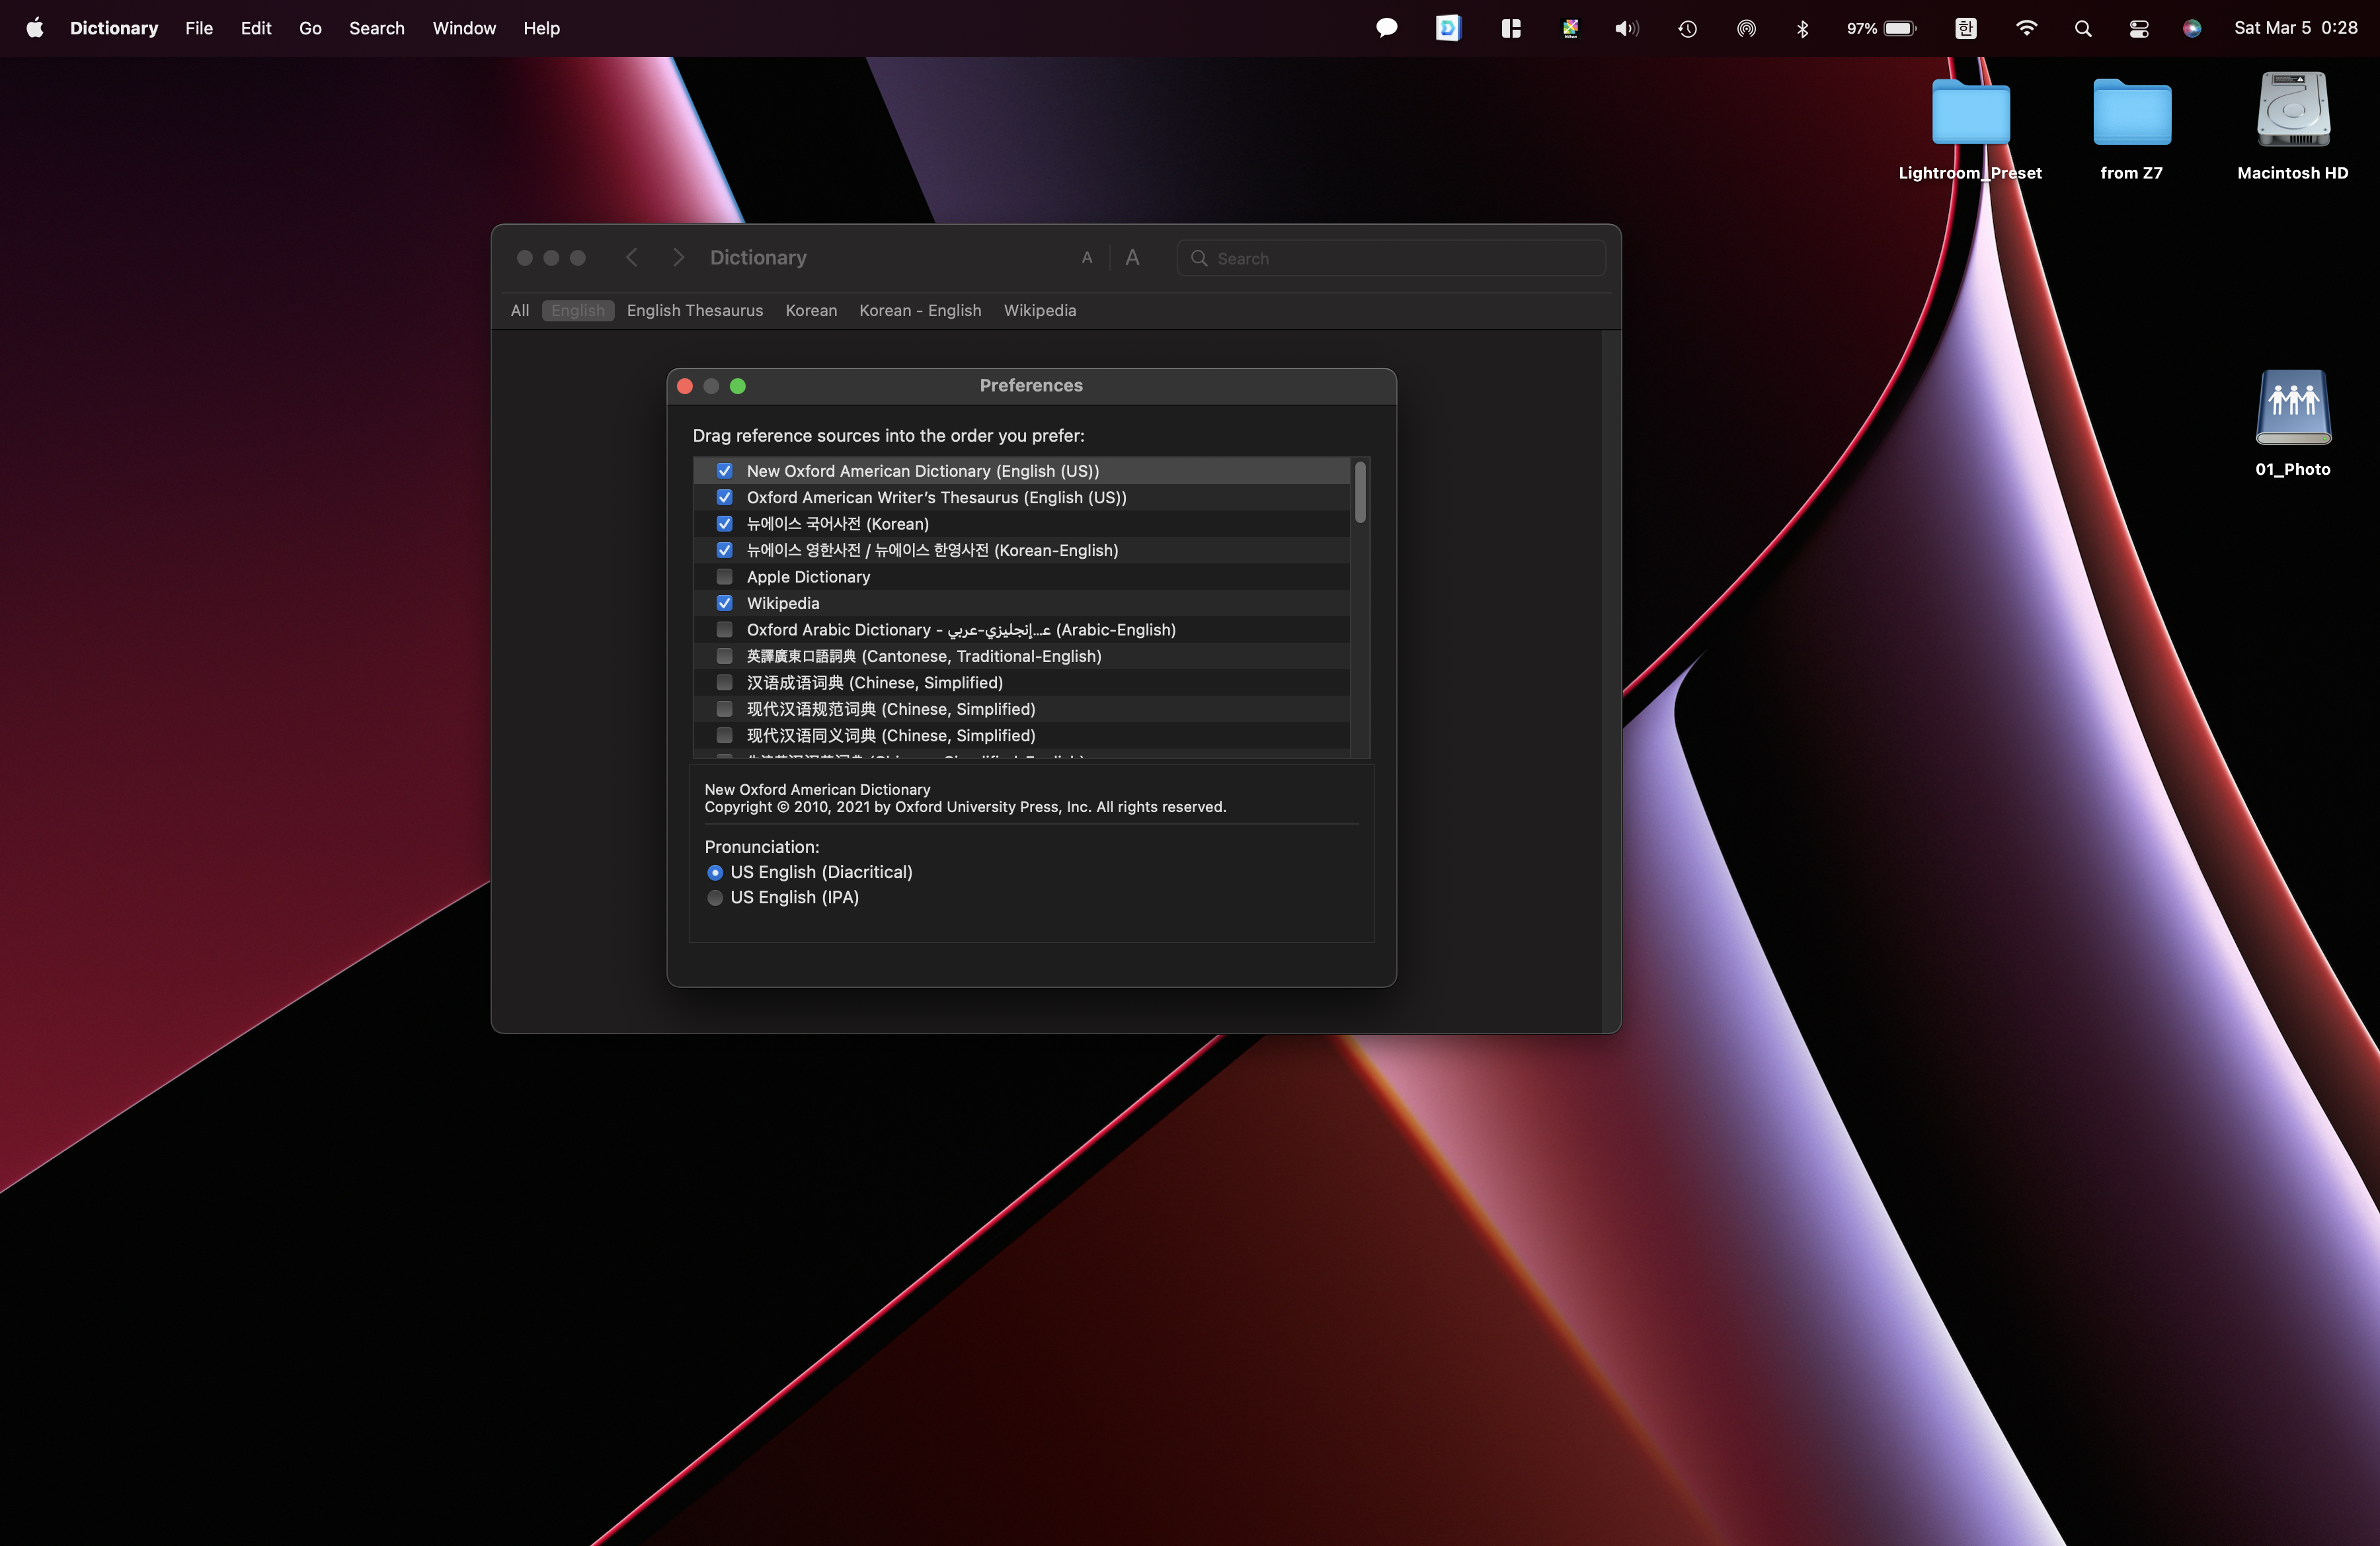Switch to English Thesaurus tab
Image resolution: width=2380 pixels, height=1546 pixels.
coord(694,311)
